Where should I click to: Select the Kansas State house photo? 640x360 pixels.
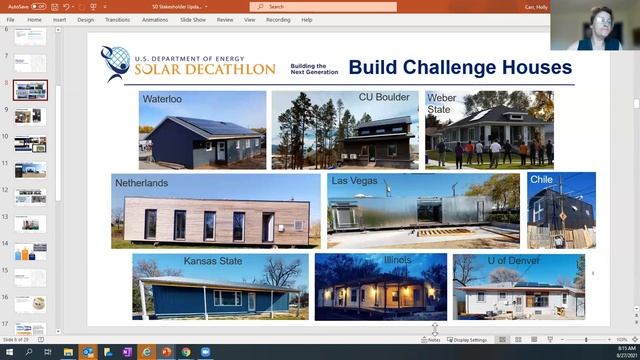220,287
